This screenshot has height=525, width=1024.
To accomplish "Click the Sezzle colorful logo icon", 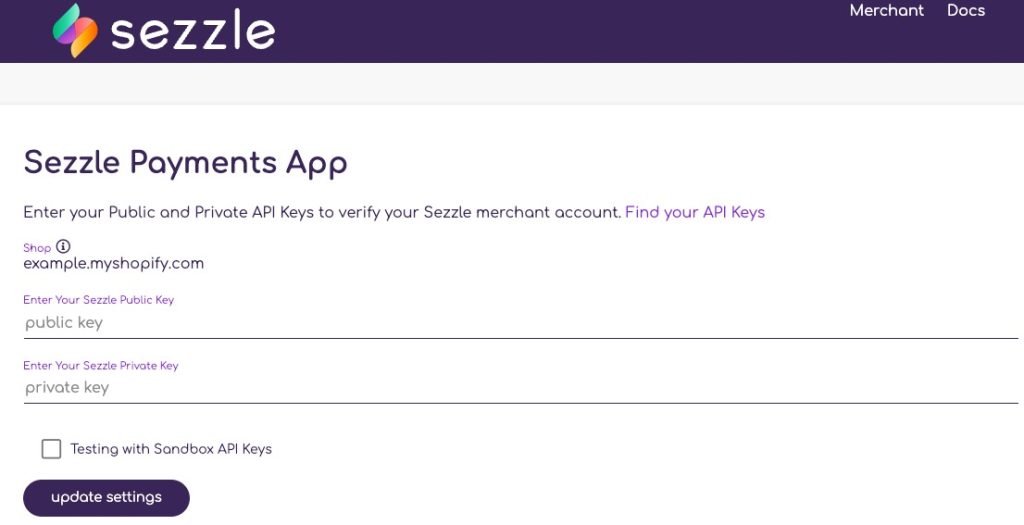I will (75, 30).
